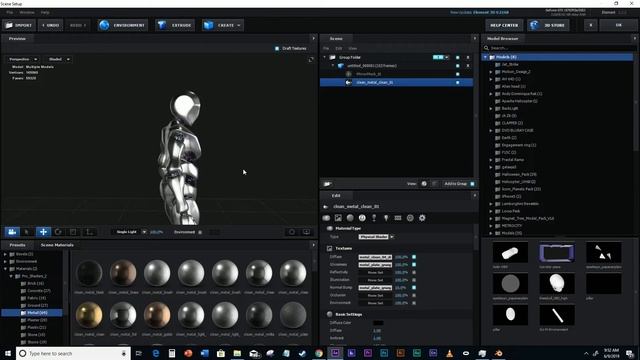Open the Help Center
Screen dimensions: 640x360
(504, 25)
